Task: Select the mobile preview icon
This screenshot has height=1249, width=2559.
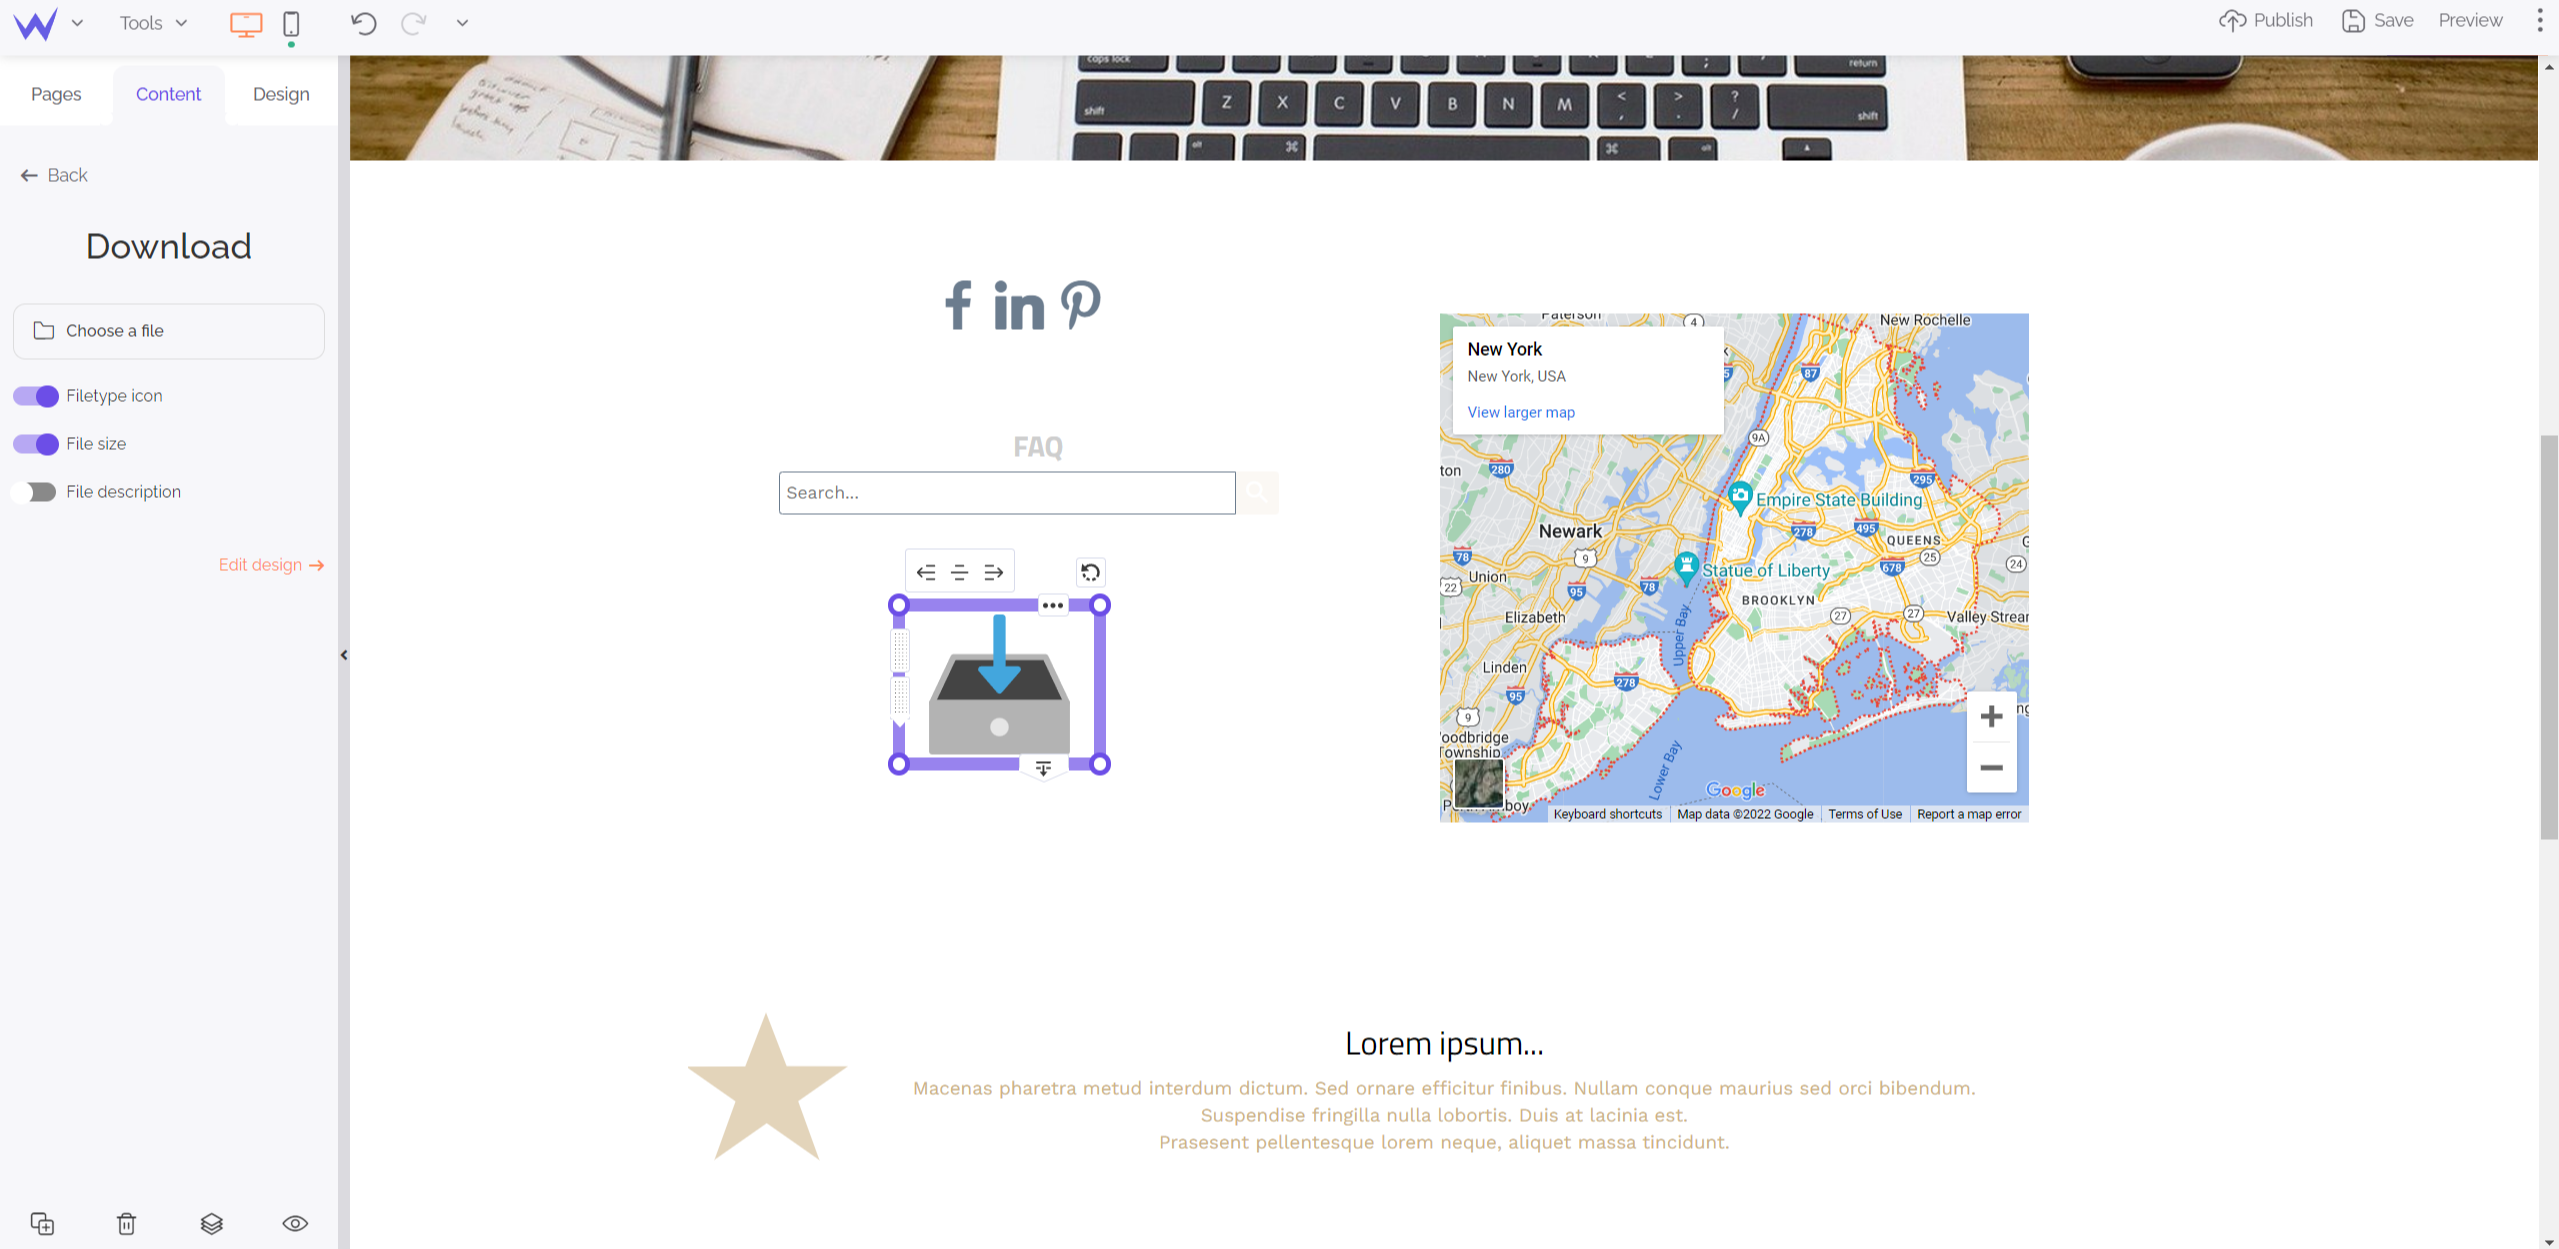Action: tap(290, 23)
